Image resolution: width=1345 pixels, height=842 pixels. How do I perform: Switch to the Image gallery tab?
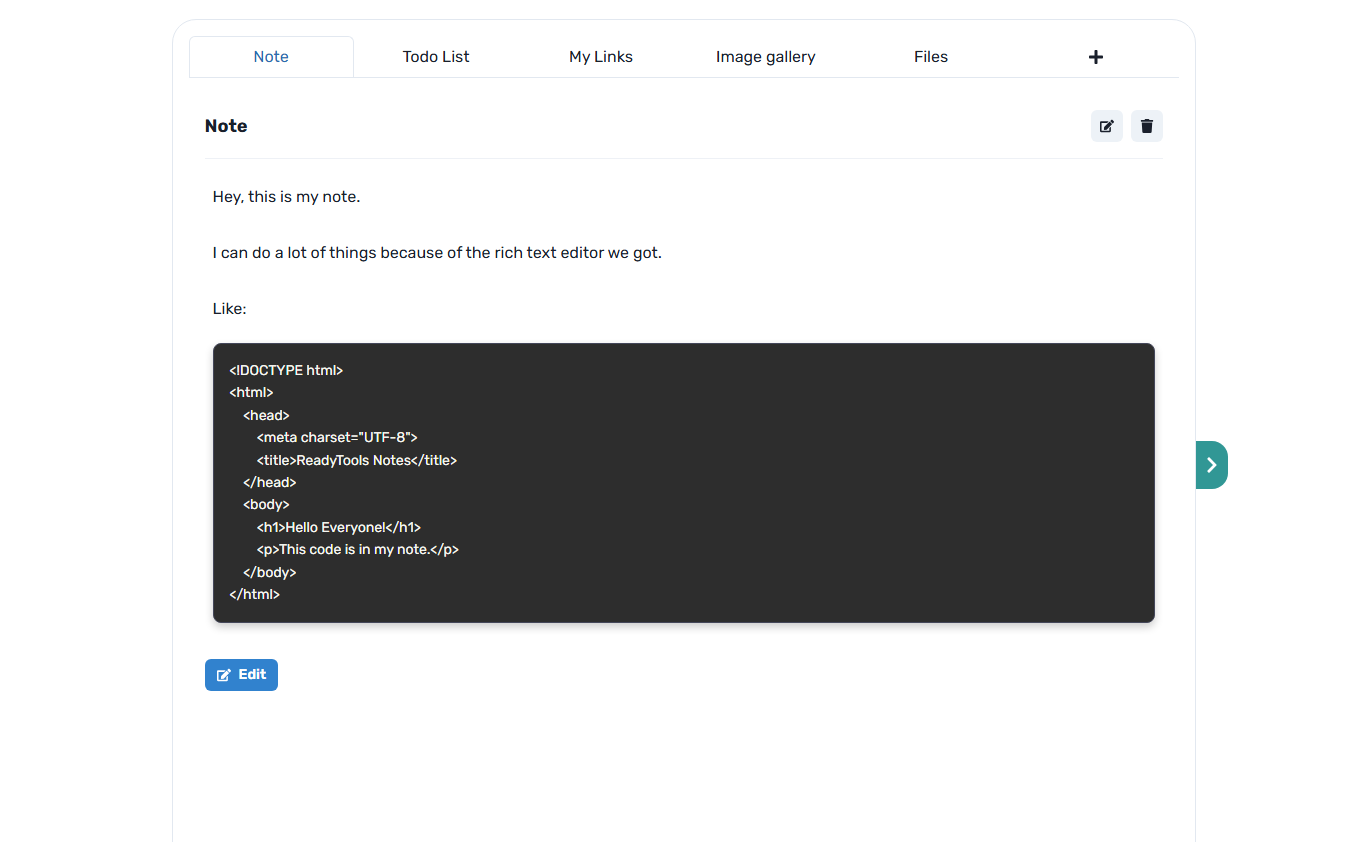click(766, 57)
